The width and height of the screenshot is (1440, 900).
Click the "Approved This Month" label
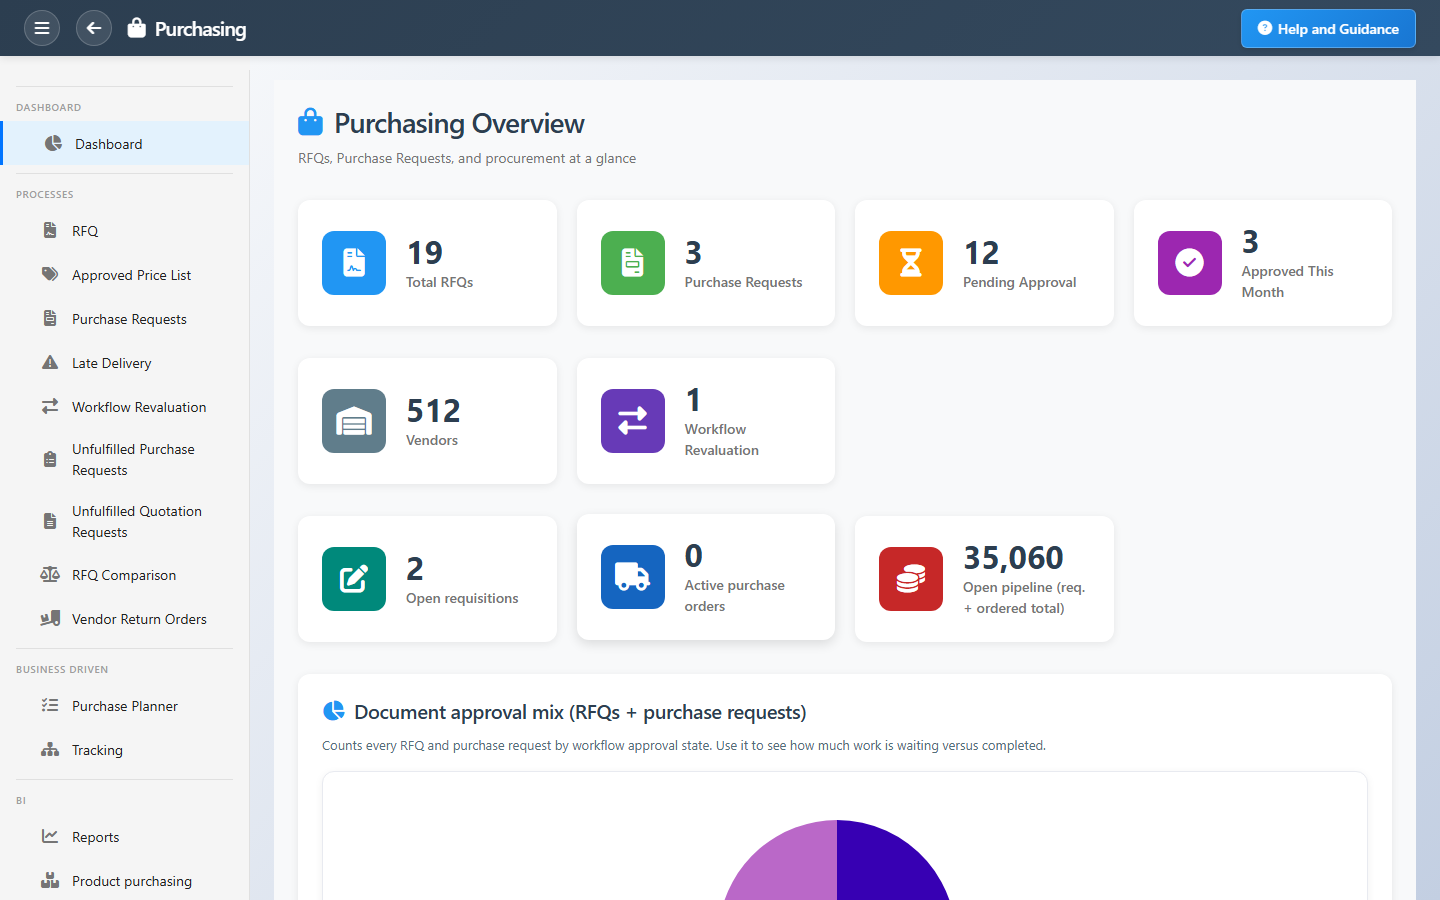1288,282
